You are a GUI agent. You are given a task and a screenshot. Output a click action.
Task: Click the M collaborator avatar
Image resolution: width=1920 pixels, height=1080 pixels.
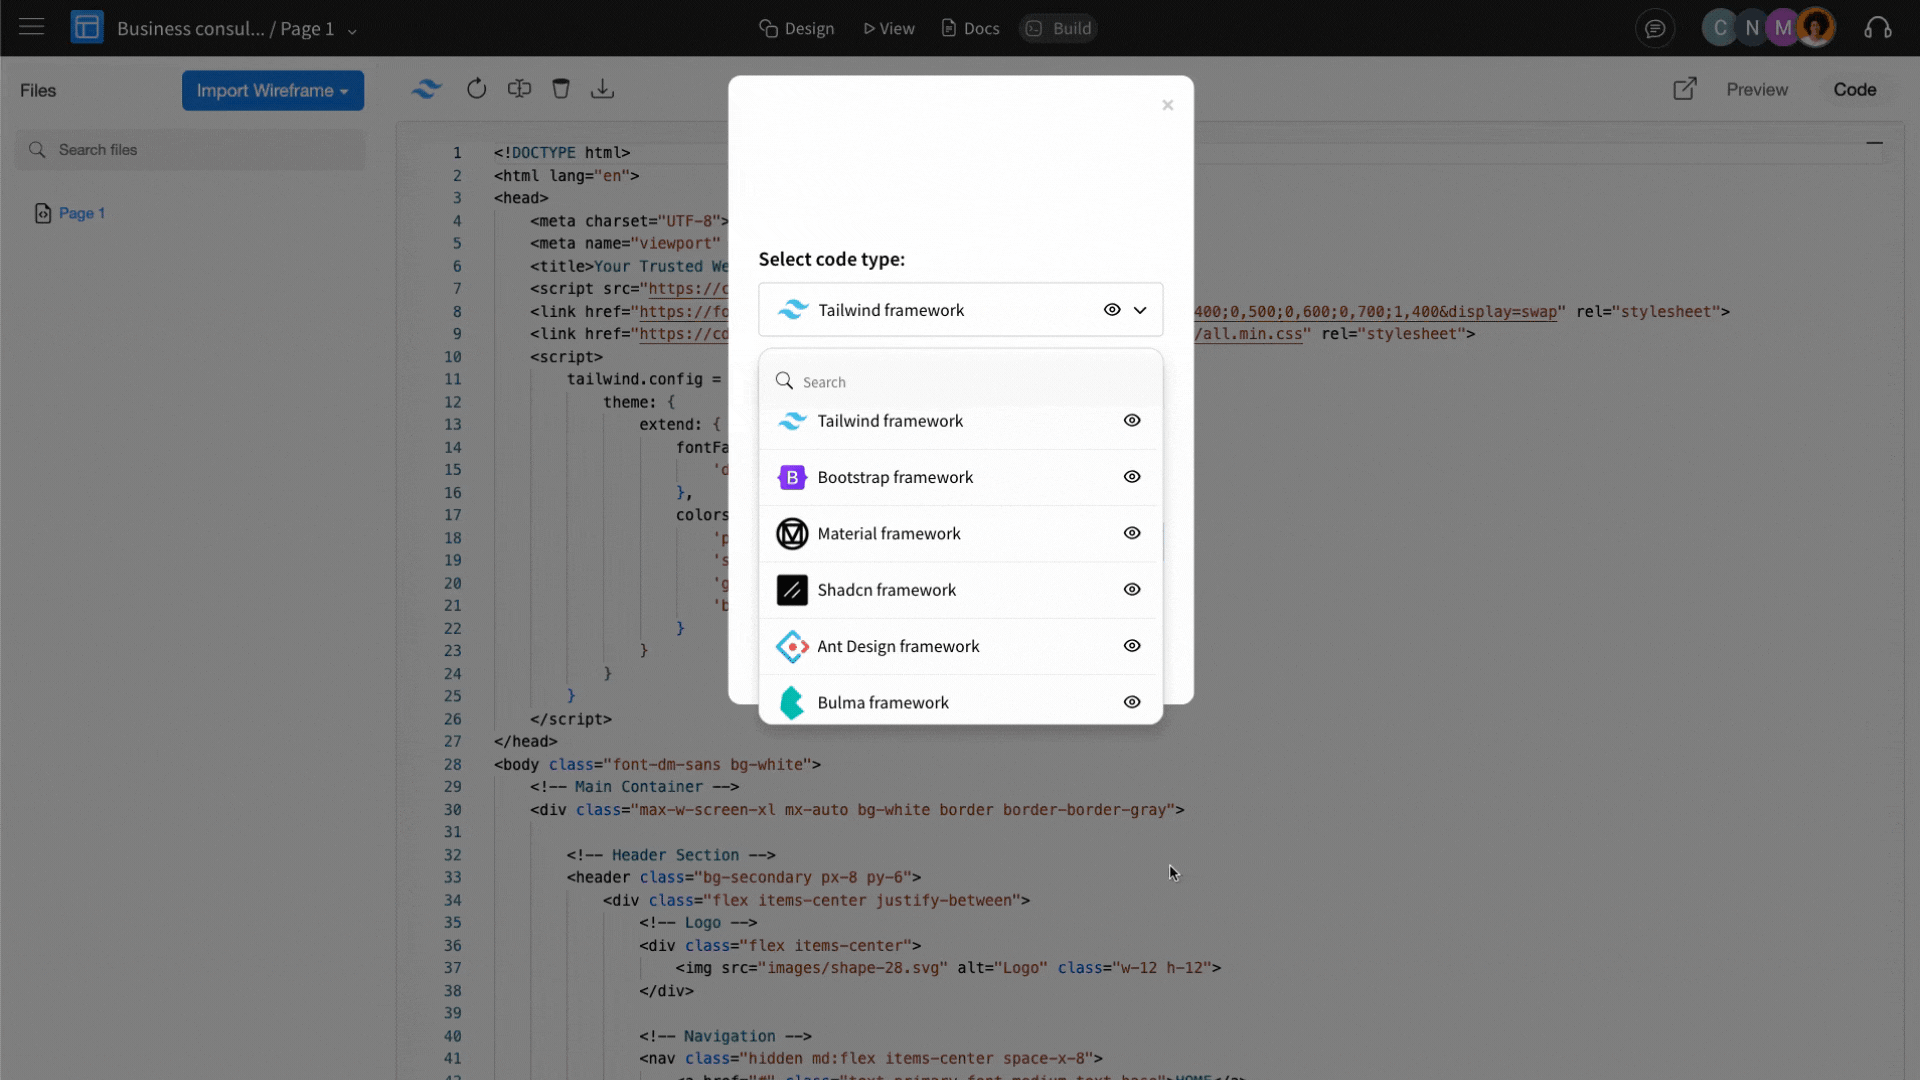pyautogui.click(x=1783, y=28)
